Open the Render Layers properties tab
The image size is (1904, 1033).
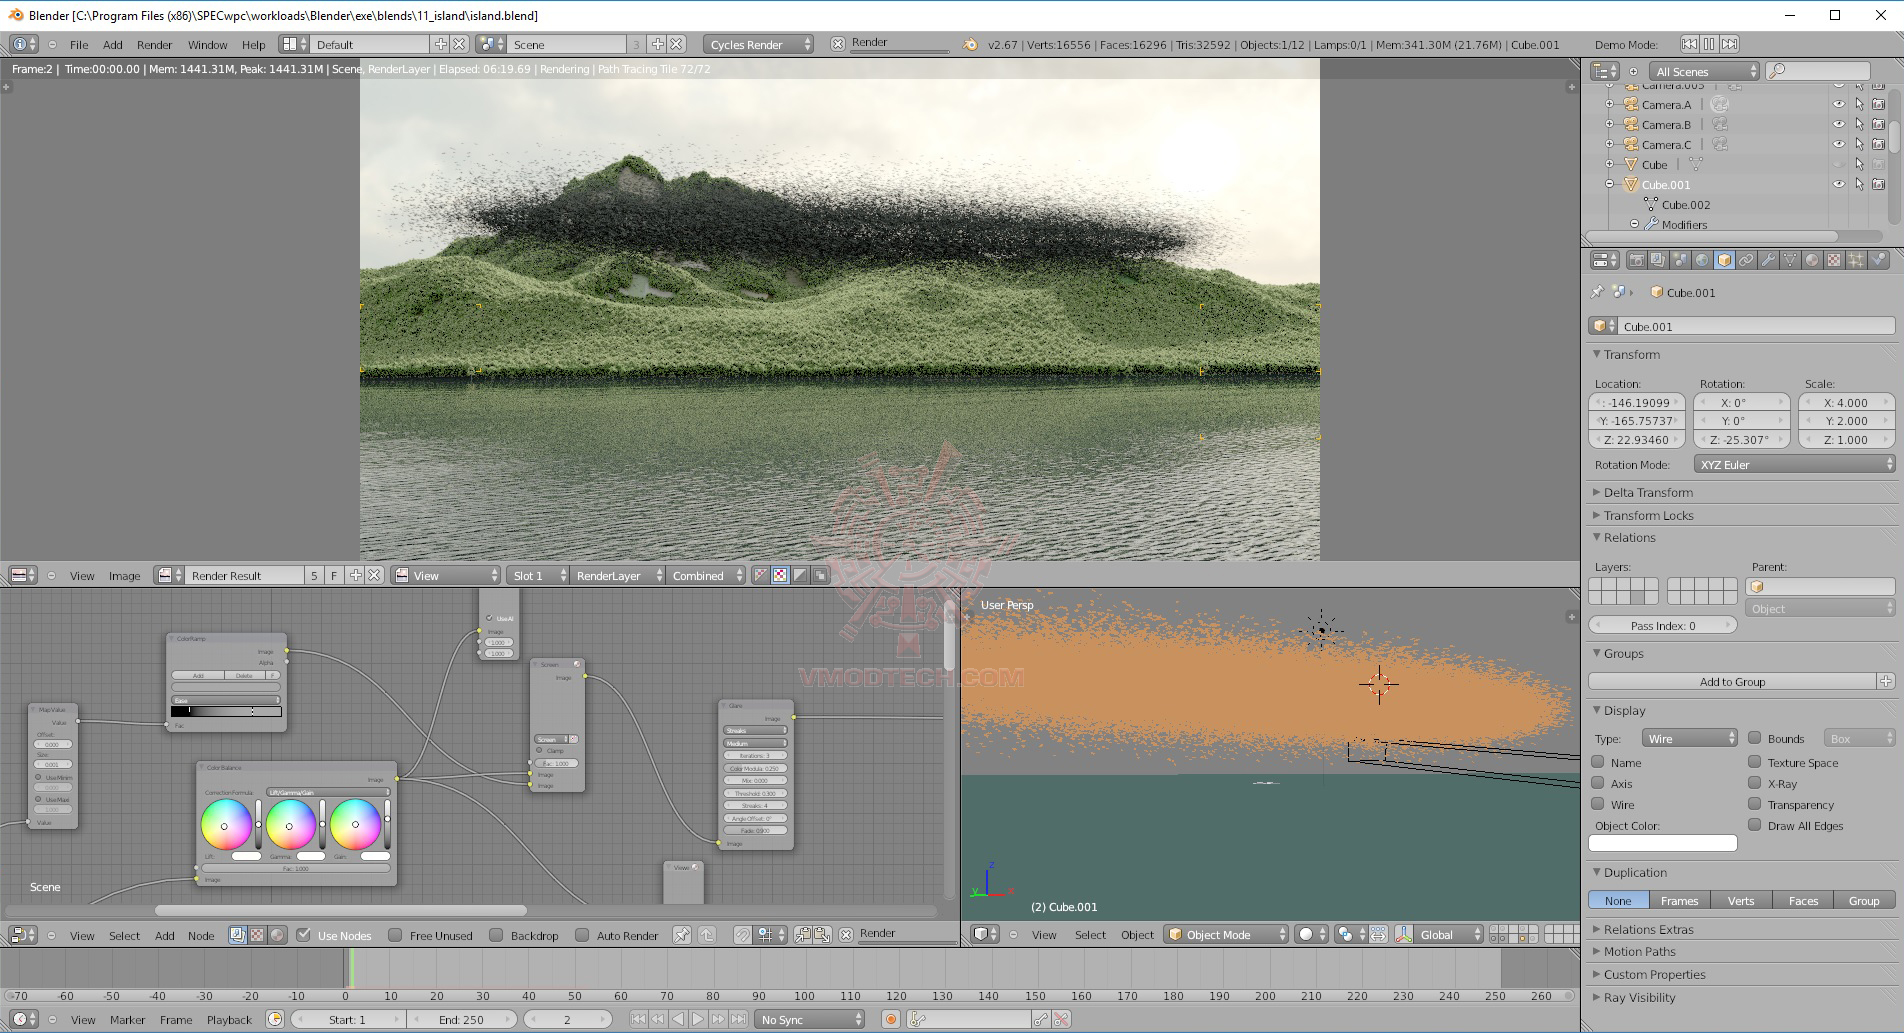1658,261
